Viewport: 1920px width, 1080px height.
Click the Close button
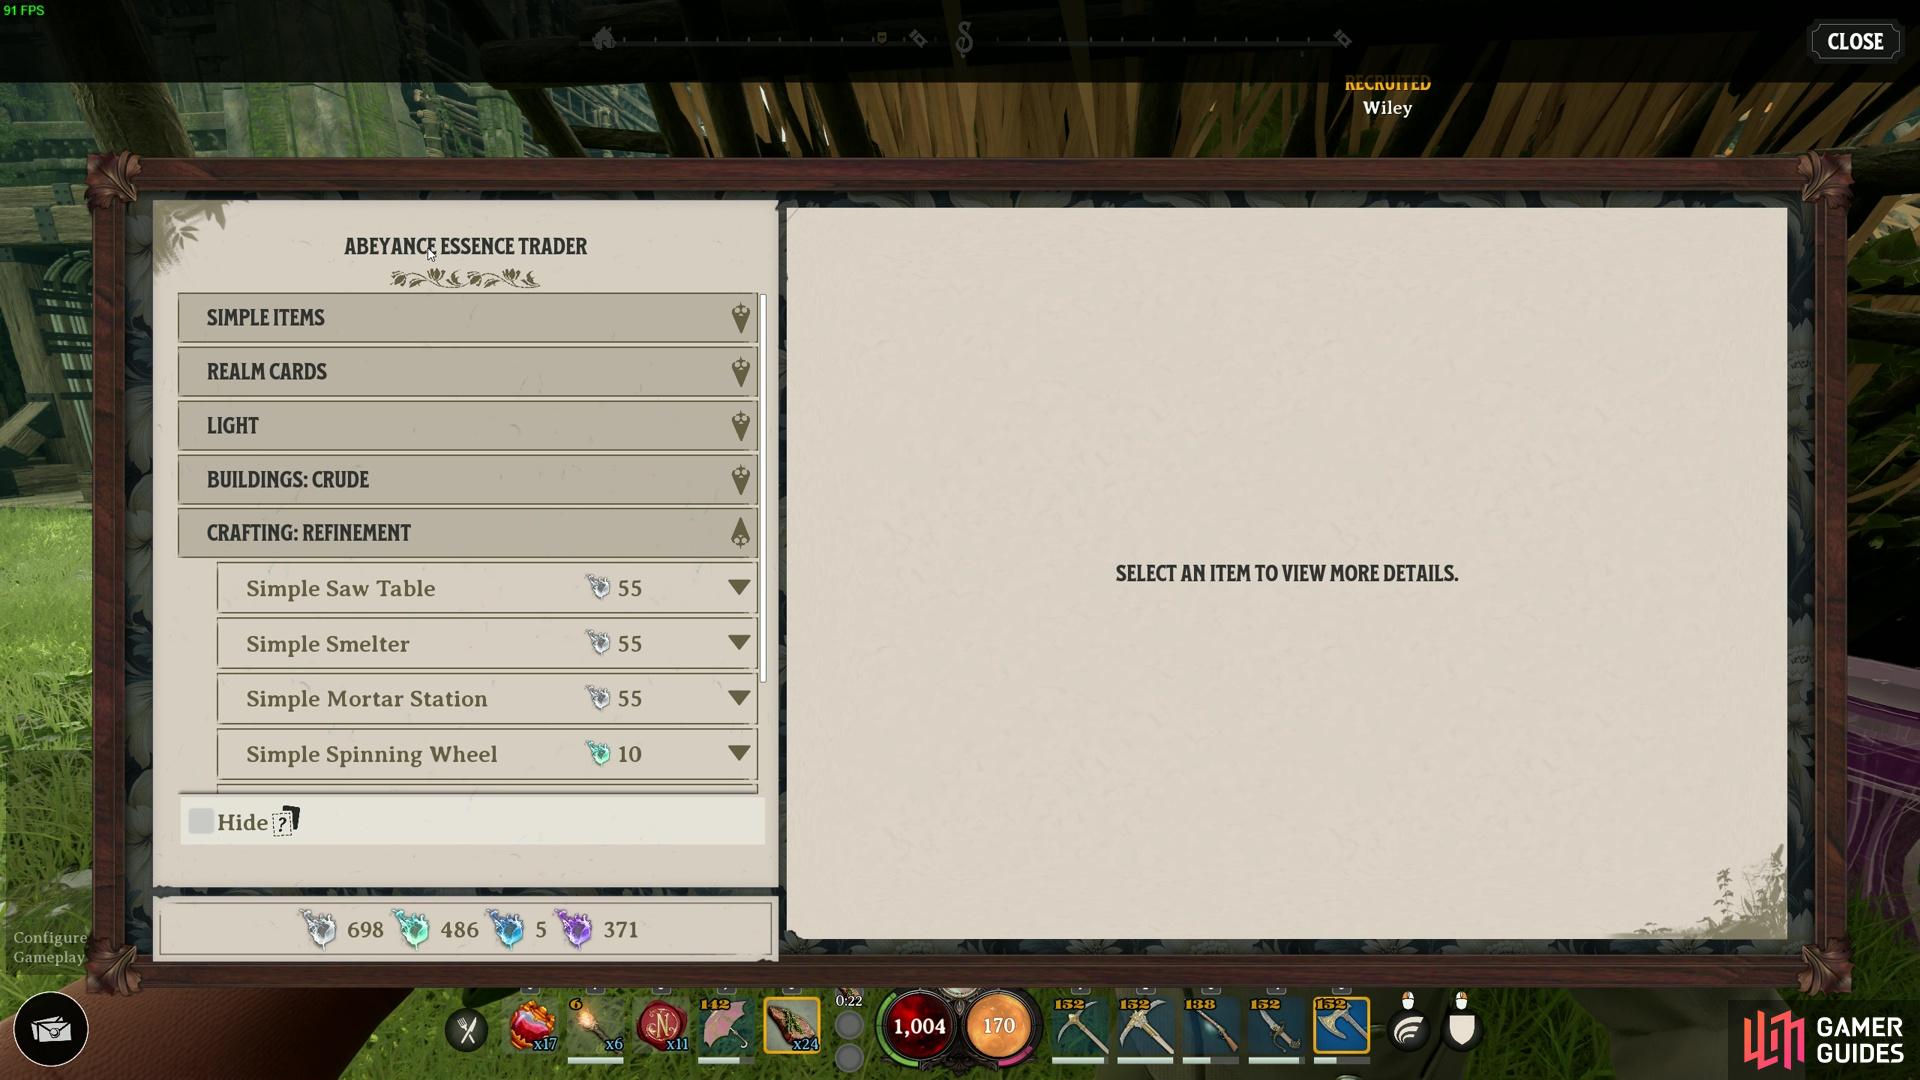pyautogui.click(x=1855, y=40)
